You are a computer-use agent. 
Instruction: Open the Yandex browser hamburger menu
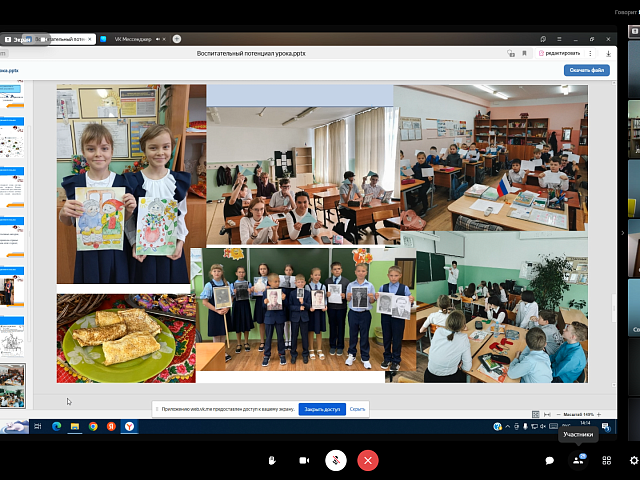(x=559, y=39)
